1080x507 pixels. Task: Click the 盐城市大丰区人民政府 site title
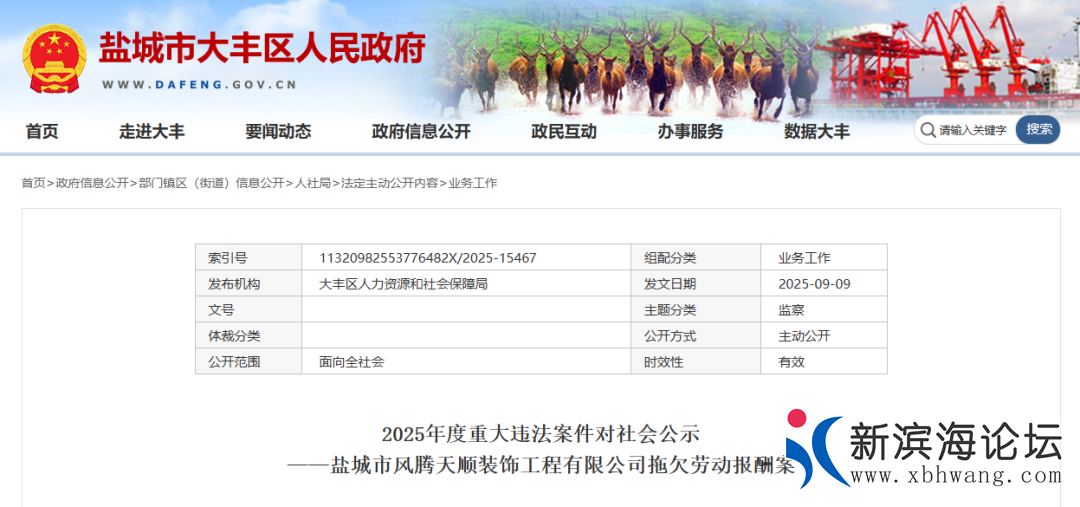(x=262, y=48)
